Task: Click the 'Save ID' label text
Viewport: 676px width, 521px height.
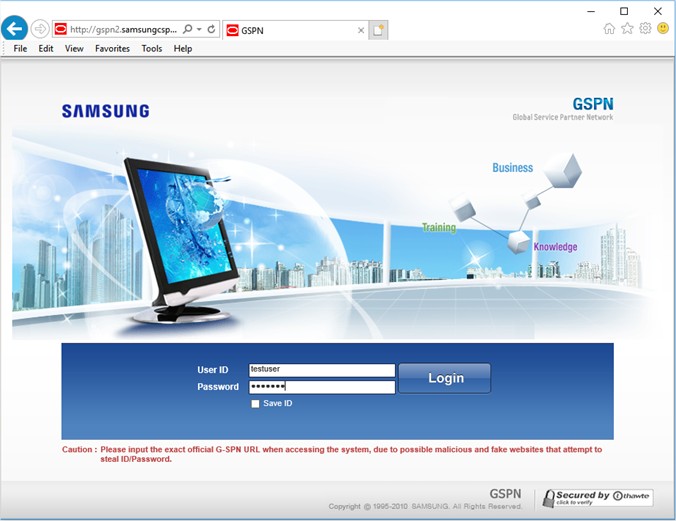Action: click(x=278, y=403)
